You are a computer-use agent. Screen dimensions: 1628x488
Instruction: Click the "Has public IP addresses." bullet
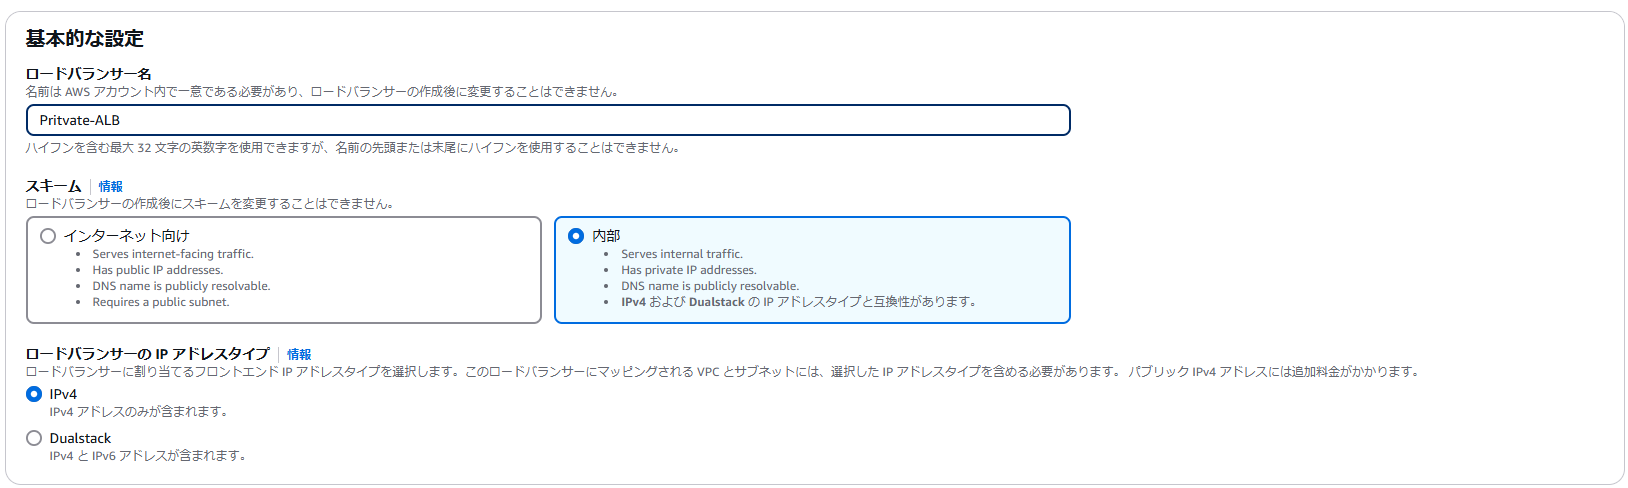[x=158, y=270]
